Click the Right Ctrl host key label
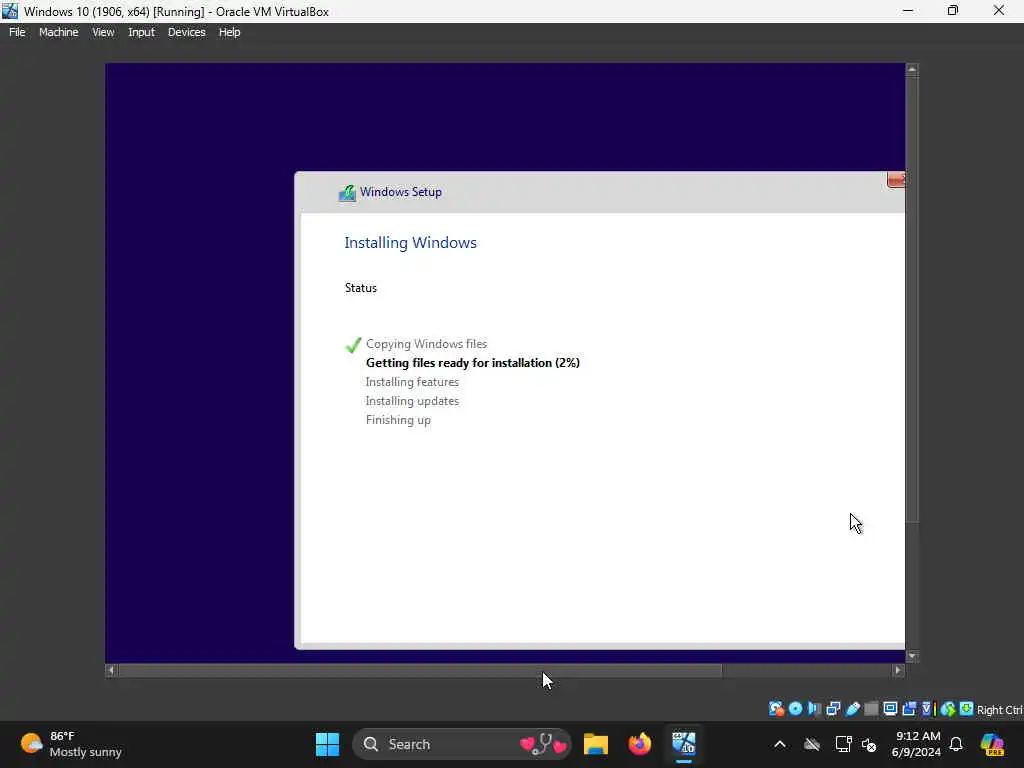The image size is (1024, 768). pyautogui.click(x=1000, y=710)
